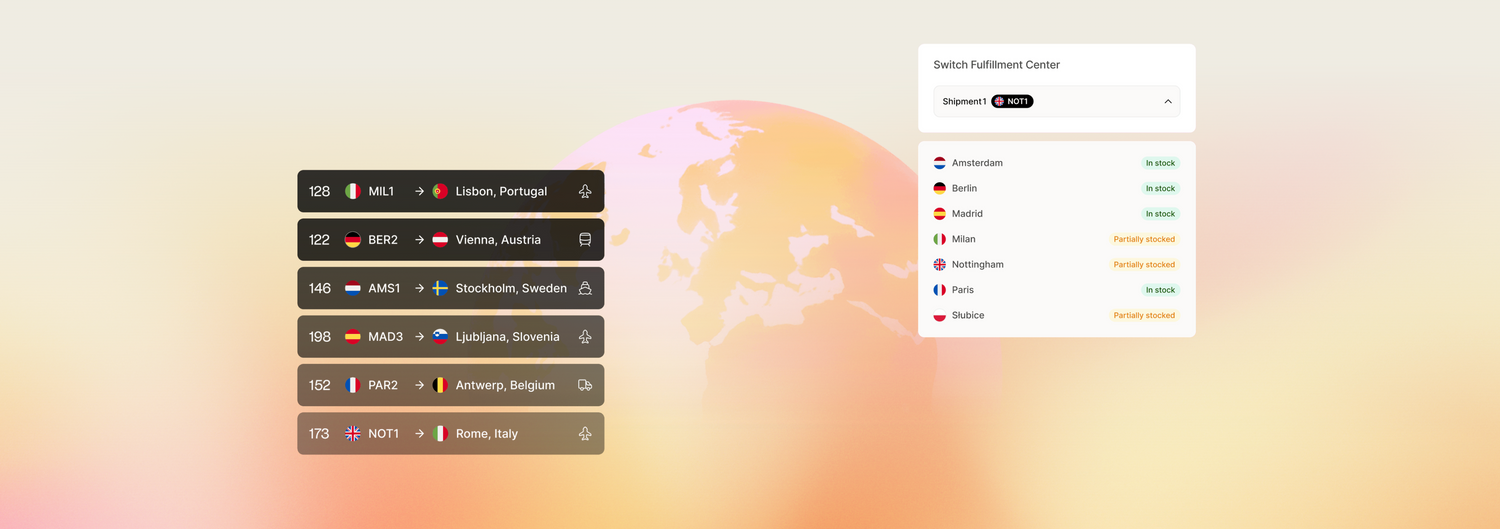Select the Madrid fulfillment center option

pos(967,214)
